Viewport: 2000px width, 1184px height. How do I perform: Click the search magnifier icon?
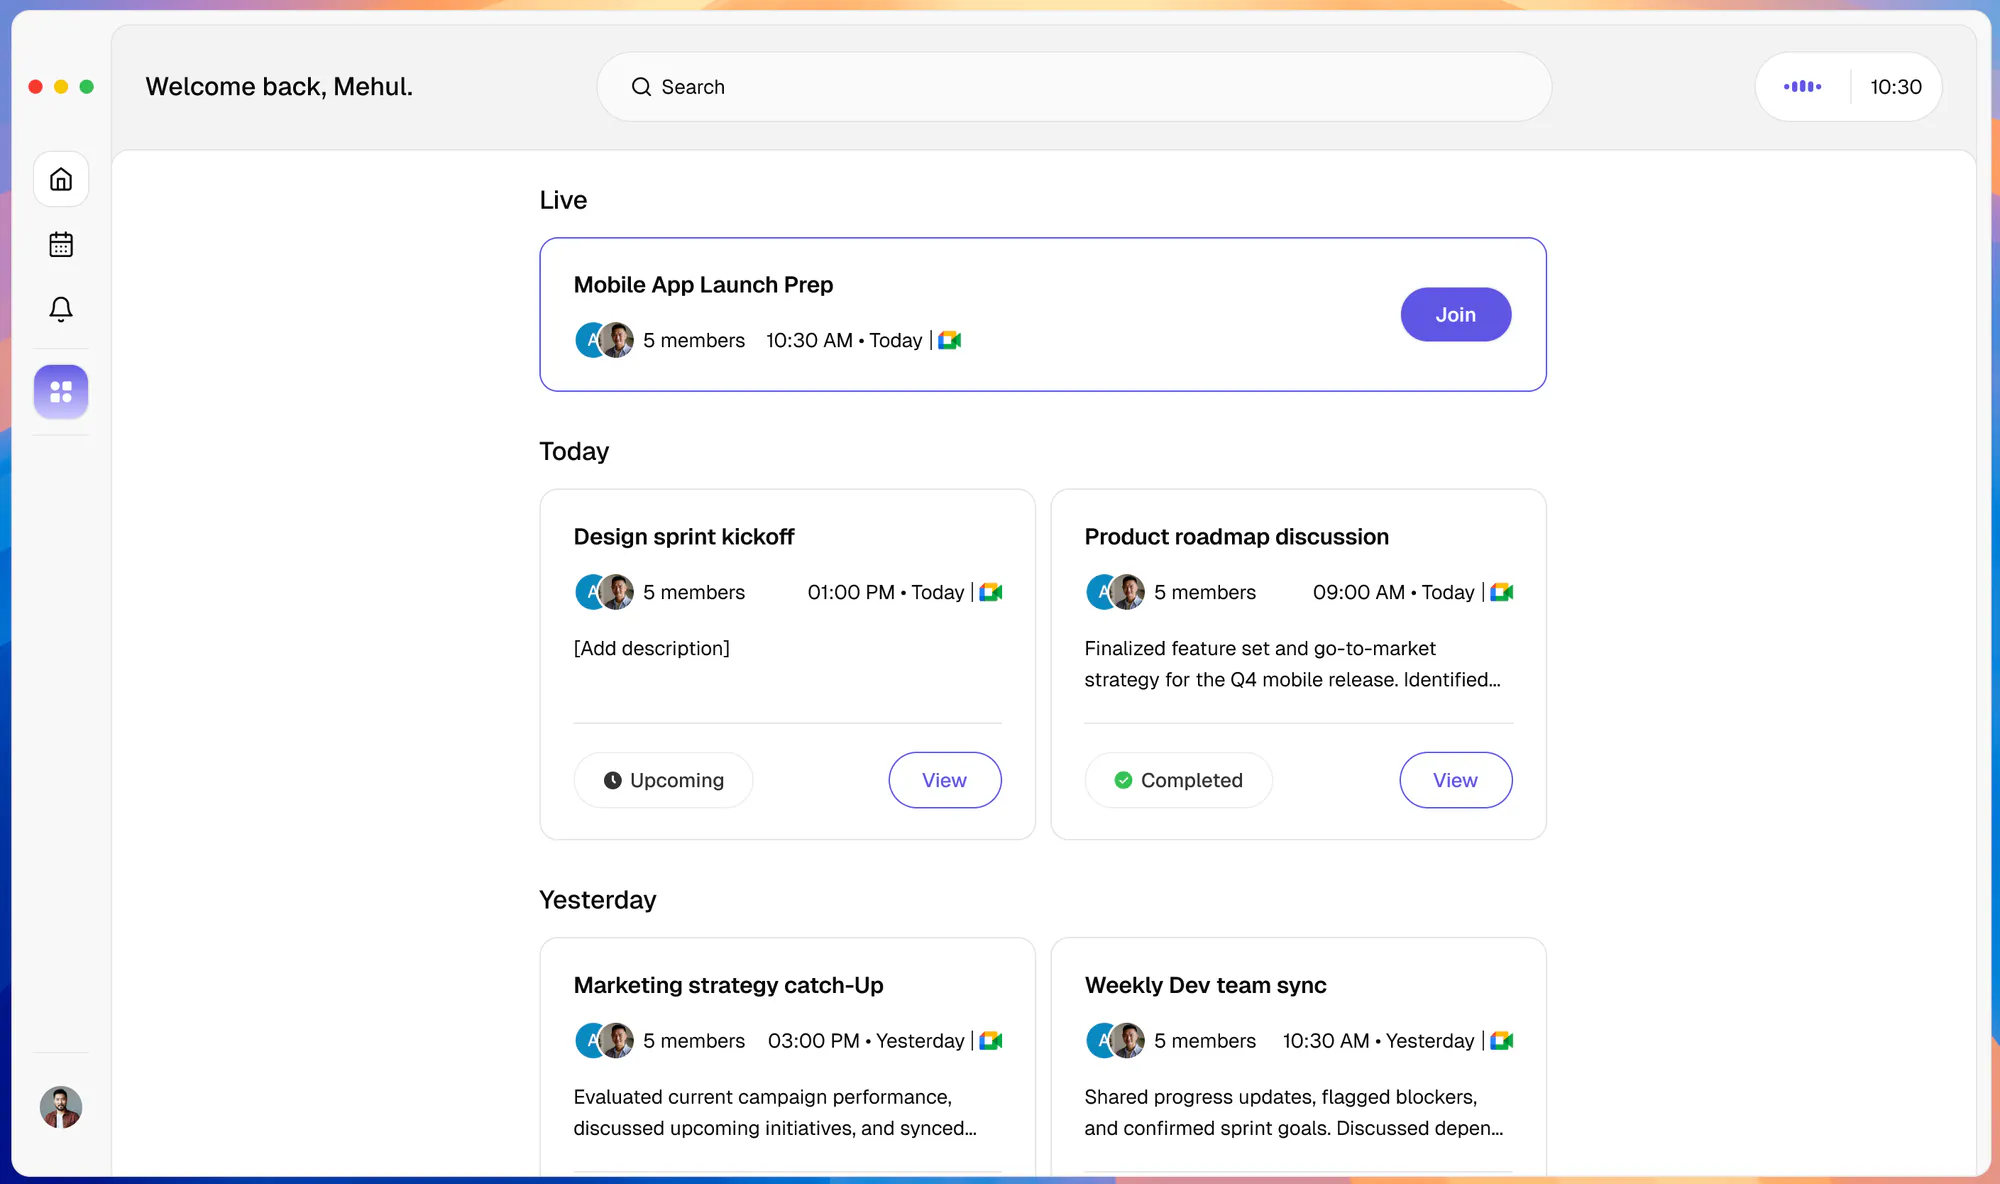[x=641, y=87]
